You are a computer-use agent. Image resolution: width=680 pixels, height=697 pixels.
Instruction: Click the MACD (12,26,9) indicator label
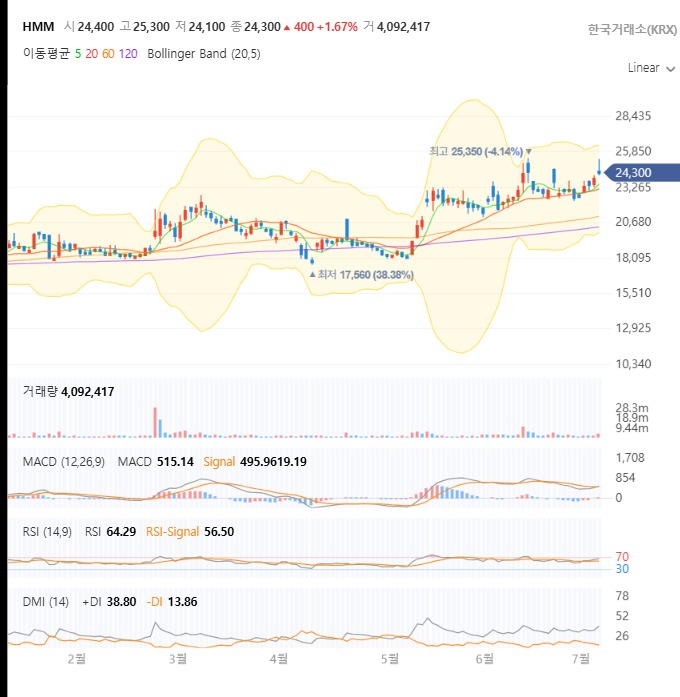pyautogui.click(x=64, y=462)
